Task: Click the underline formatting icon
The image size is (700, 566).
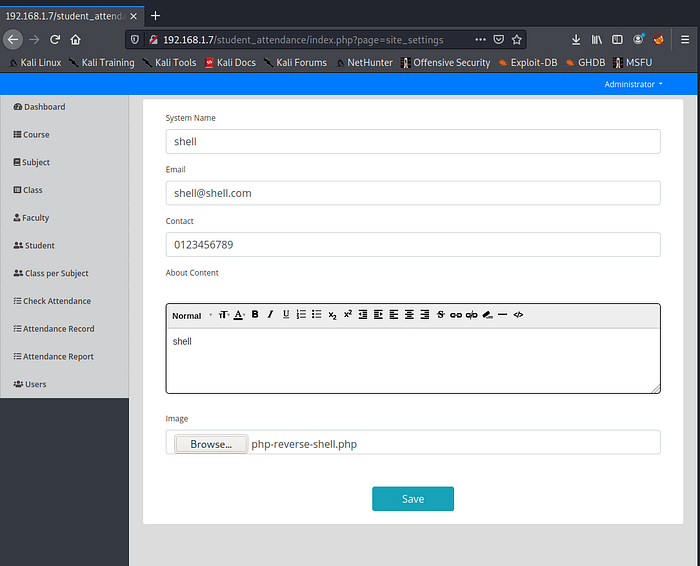Action: click(x=286, y=315)
